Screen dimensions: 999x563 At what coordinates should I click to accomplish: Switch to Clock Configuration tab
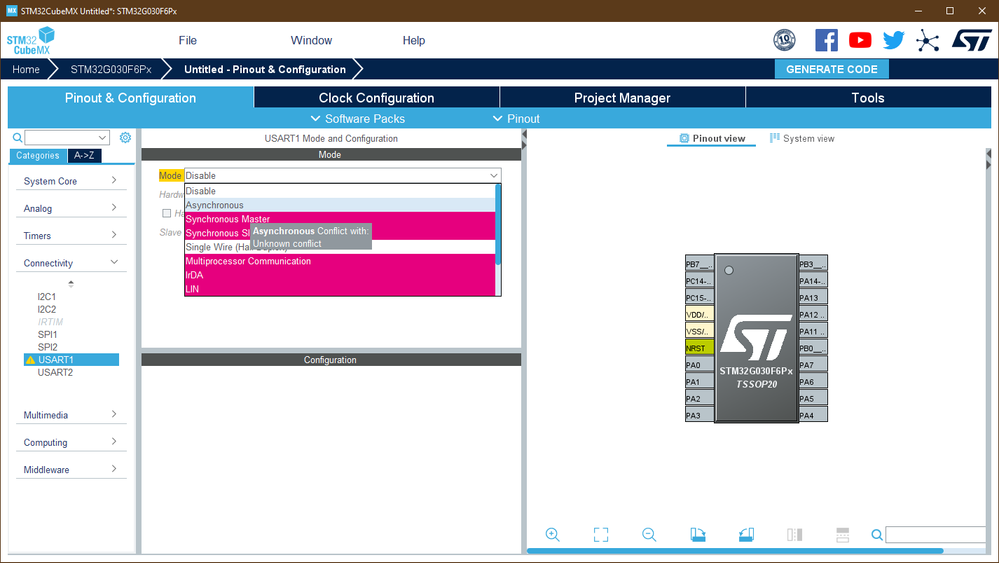pyautogui.click(x=377, y=97)
